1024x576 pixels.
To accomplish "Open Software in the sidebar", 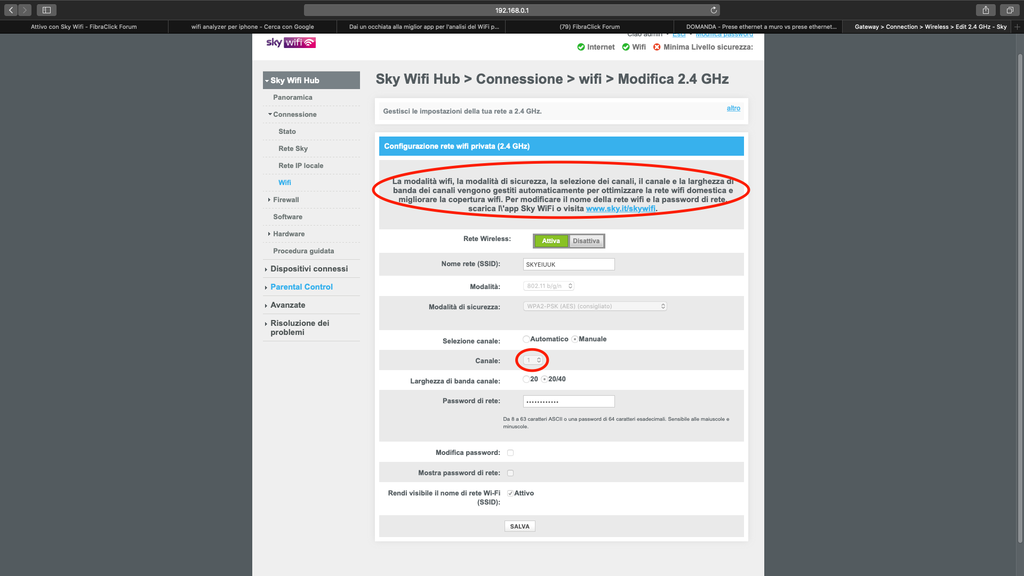I will (x=287, y=216).
